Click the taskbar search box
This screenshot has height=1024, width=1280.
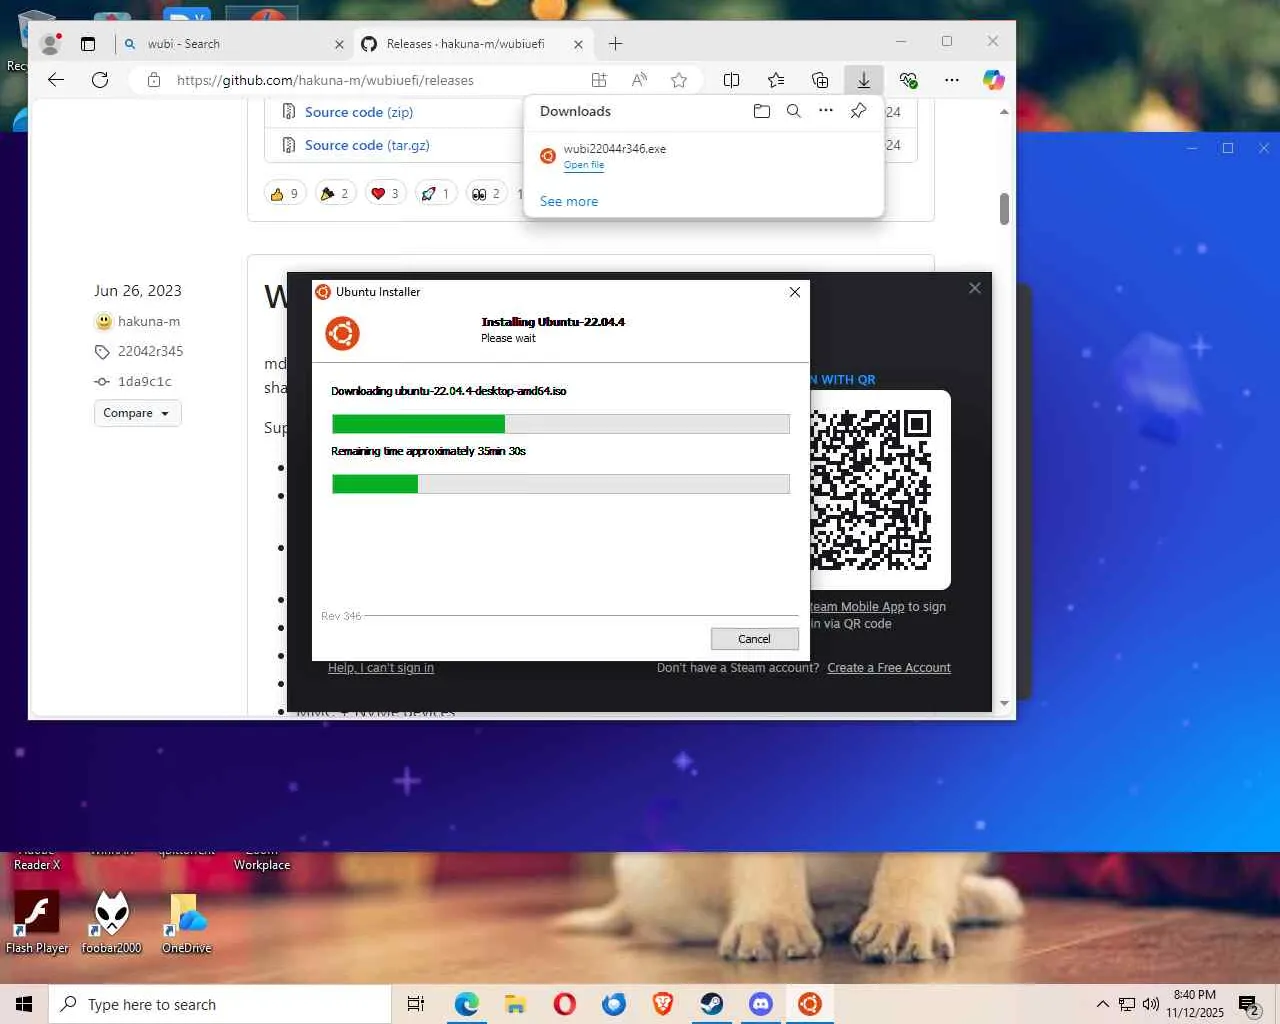pyautogui.click(x=220, y=1004)
